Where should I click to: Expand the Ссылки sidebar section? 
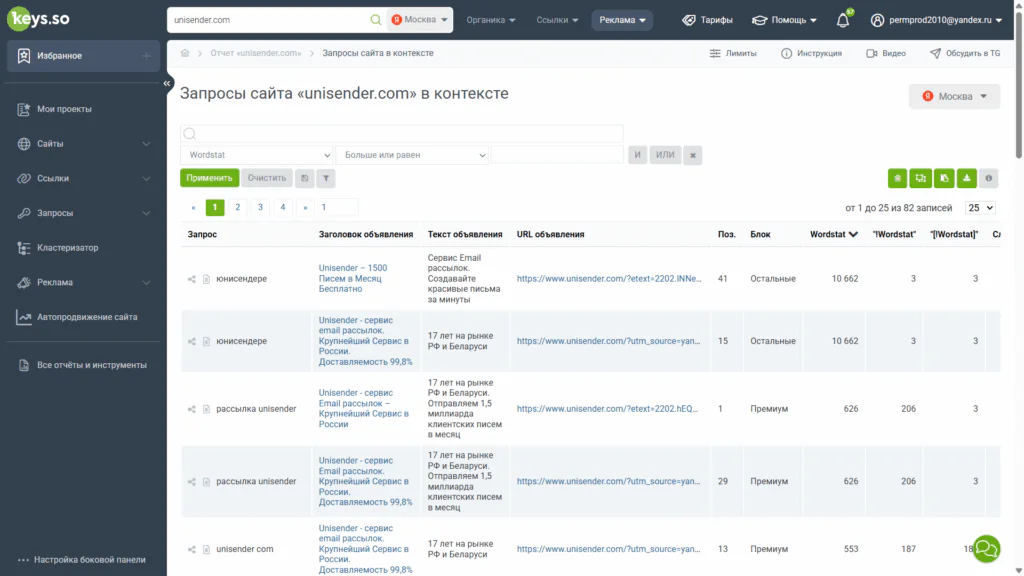coord(84,178)
